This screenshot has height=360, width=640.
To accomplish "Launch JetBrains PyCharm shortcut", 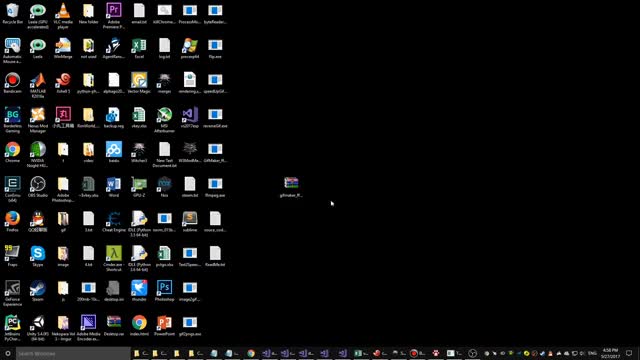I will coord(12,328).
